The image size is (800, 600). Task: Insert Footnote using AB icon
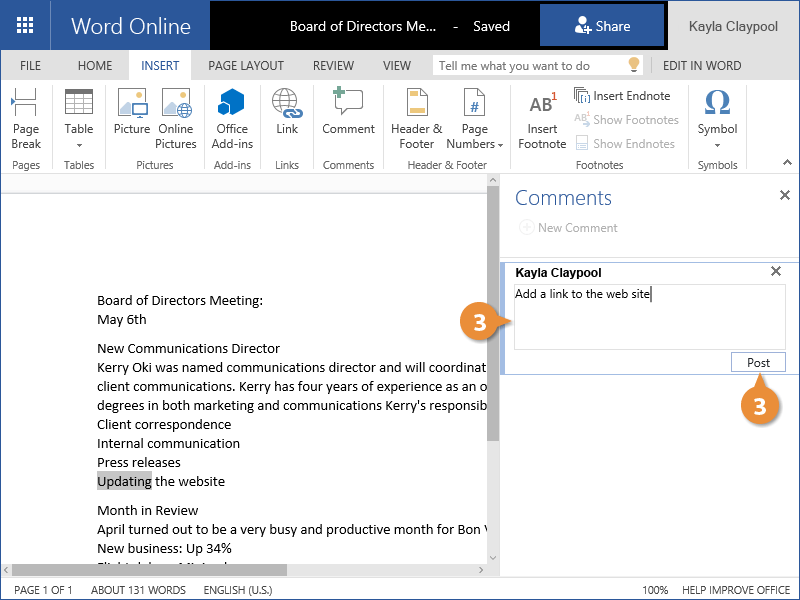click(x=542, y=118)
